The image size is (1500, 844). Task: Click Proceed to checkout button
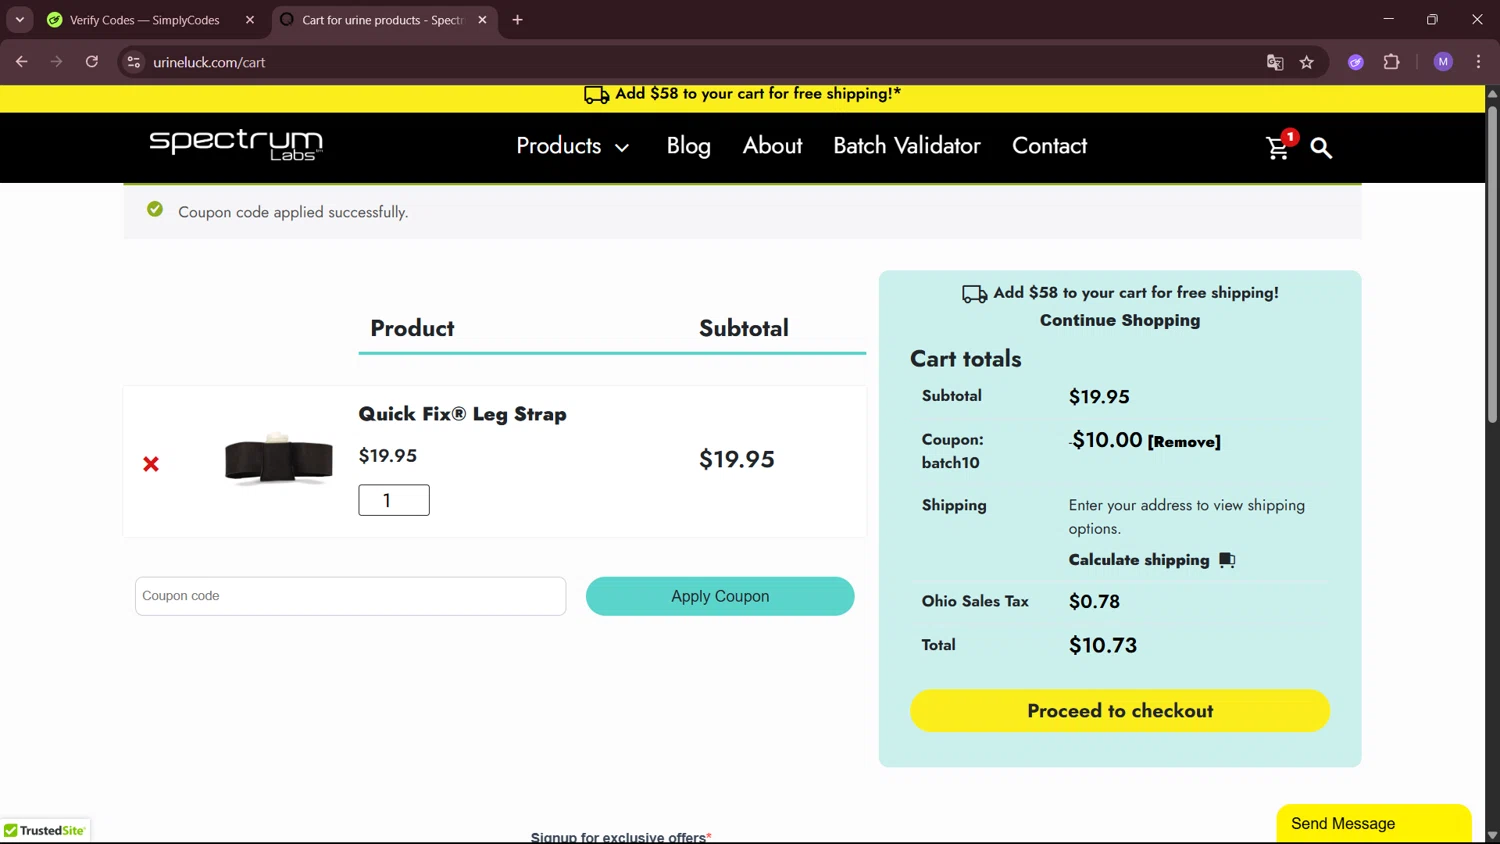1120,711
